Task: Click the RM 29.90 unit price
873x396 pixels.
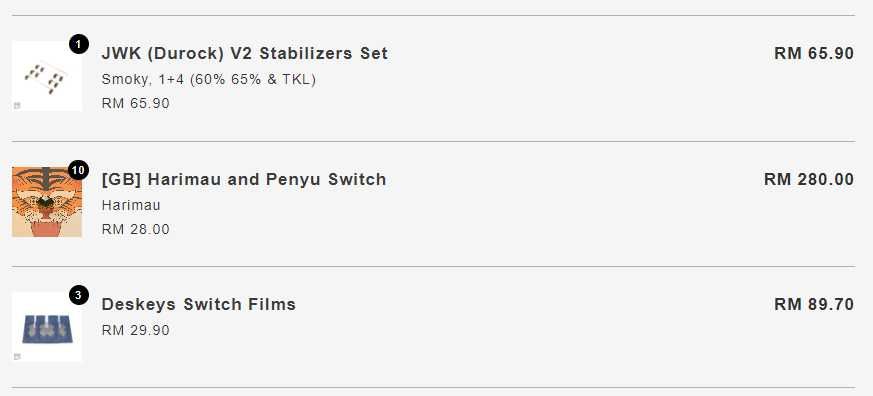Action: tap(135, 330)
